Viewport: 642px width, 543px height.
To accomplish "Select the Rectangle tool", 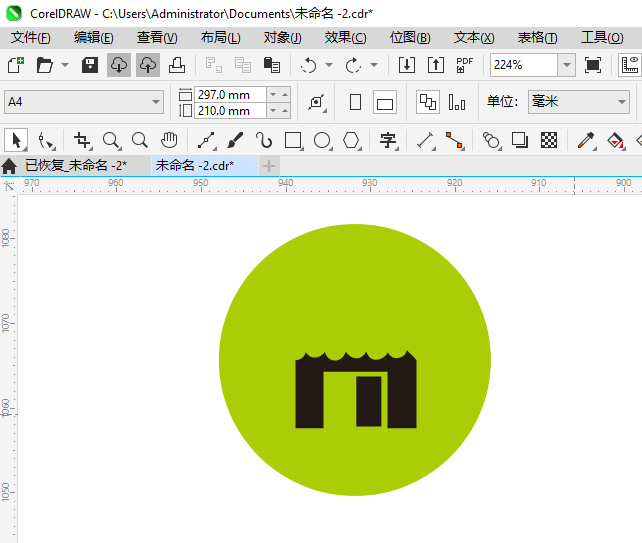I will pyautogui.click(x=293, y=140).
